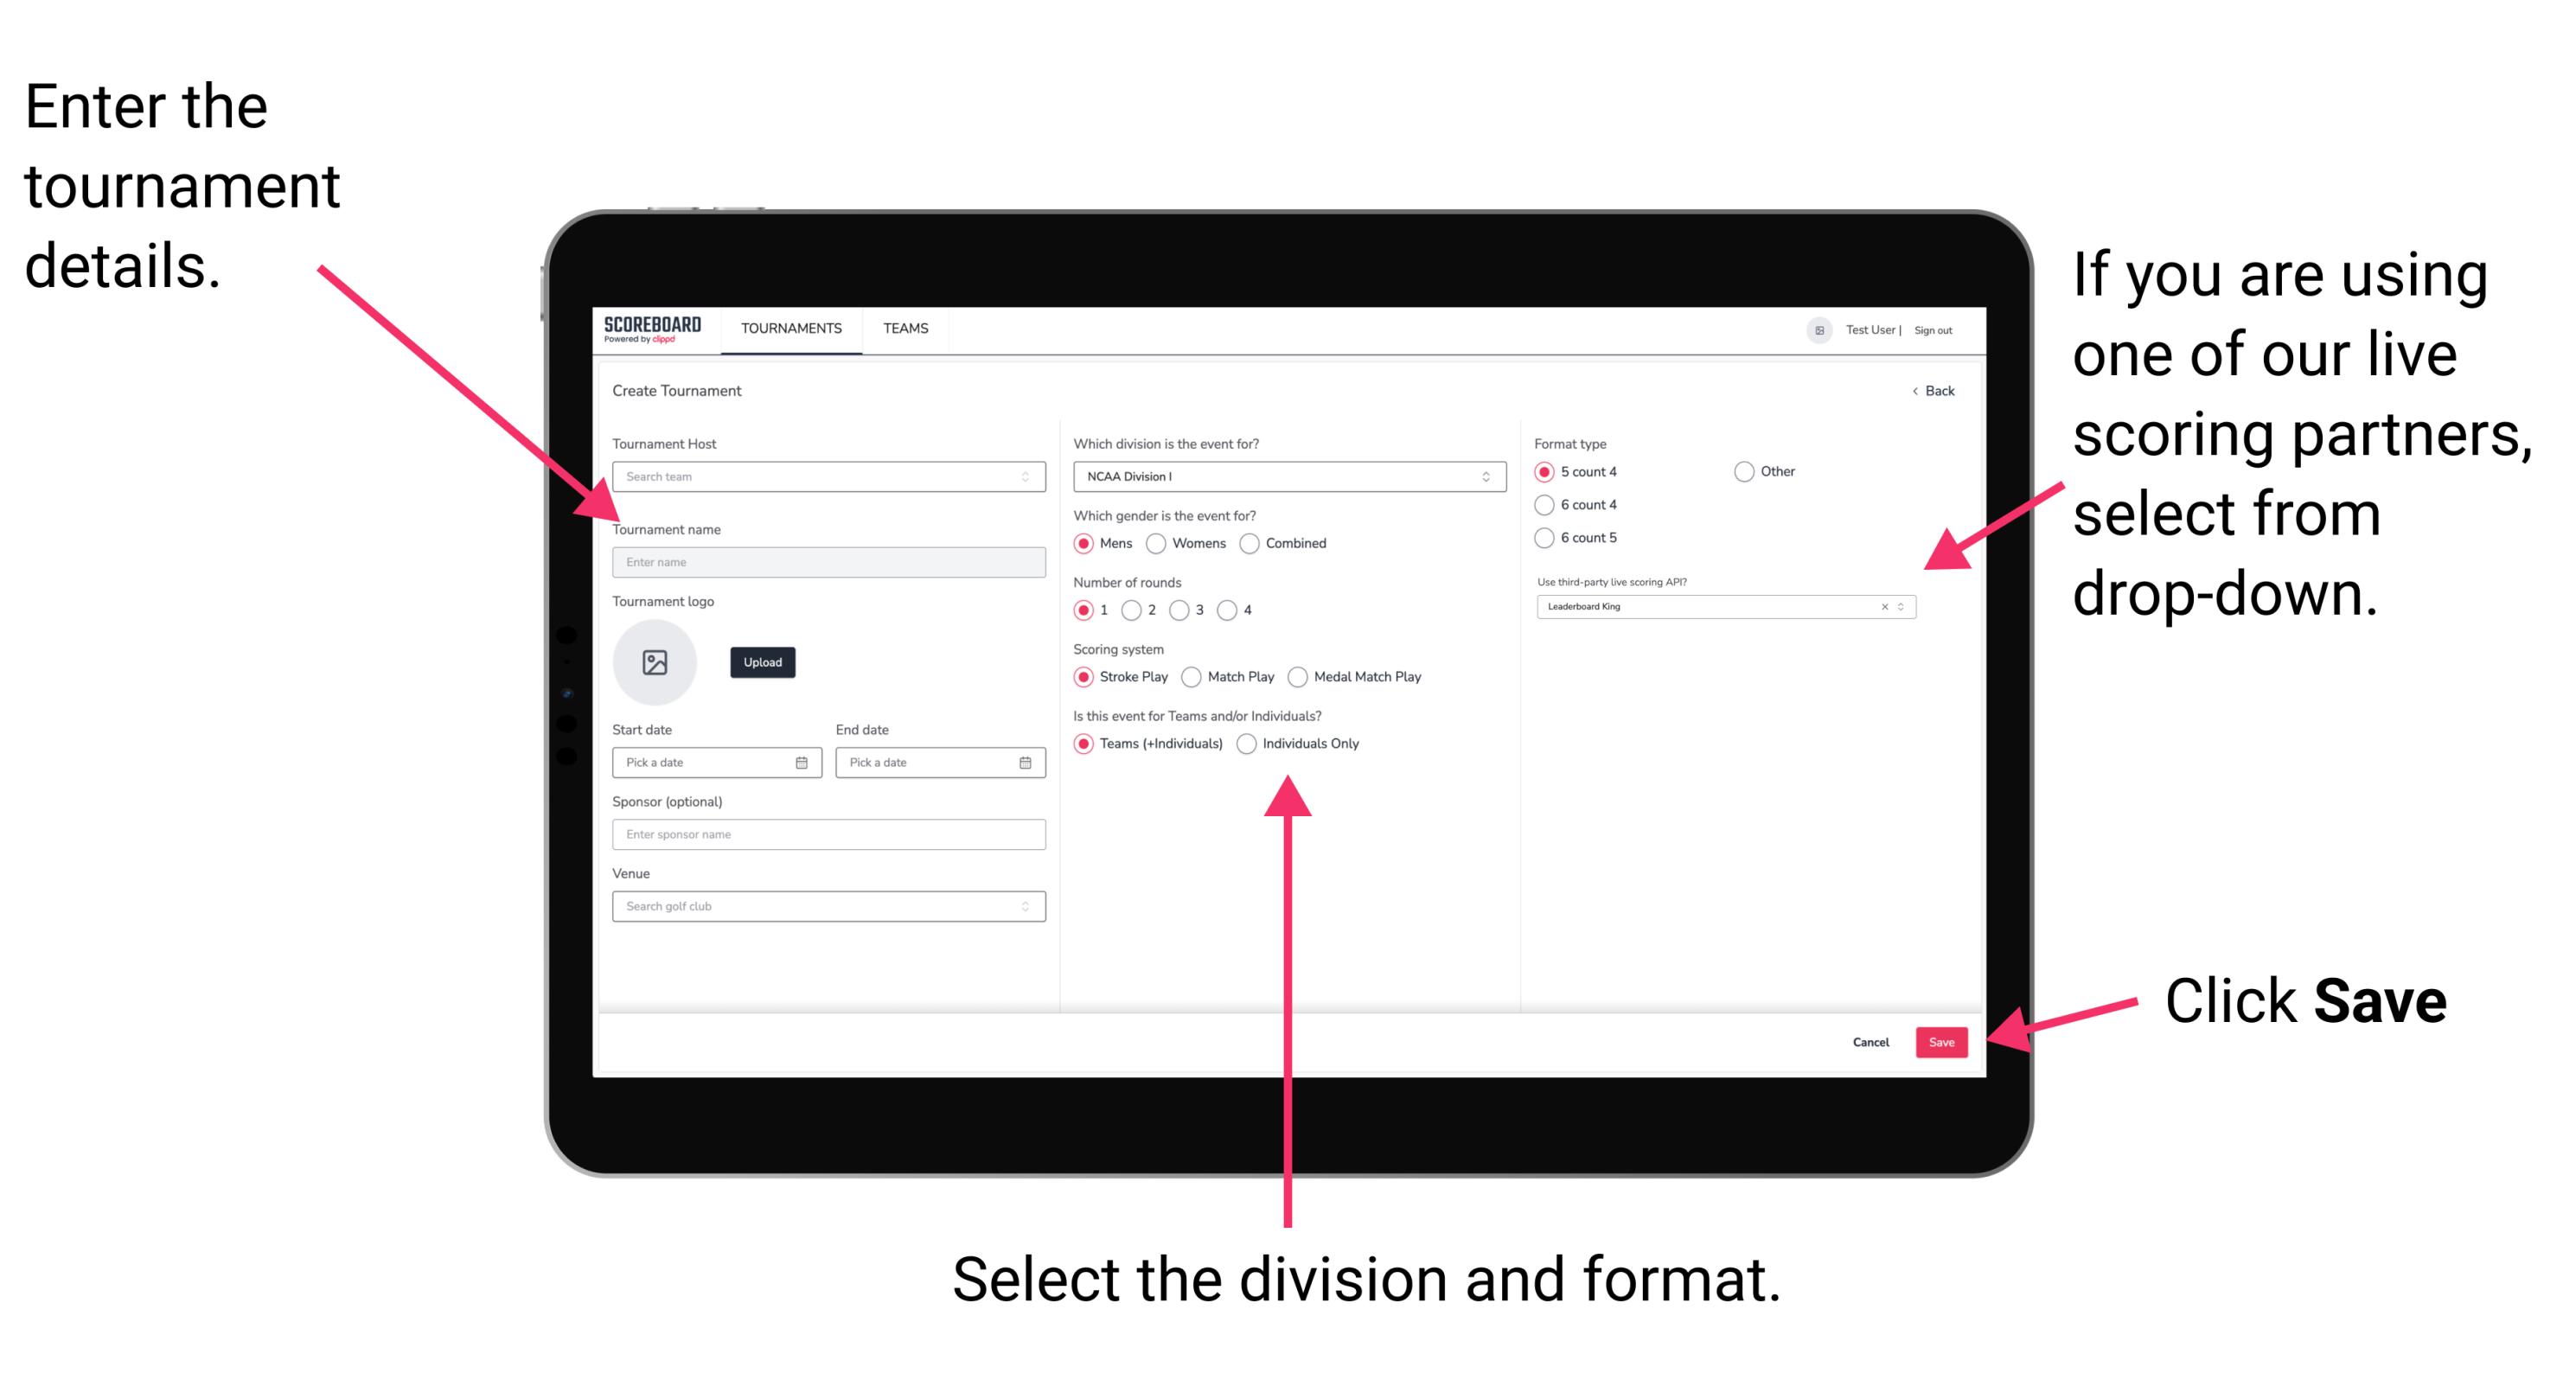The width and height of the screenshot is (2576, 1386).
Task: Click the Venue search dropdown icon
Action: 1026,906
